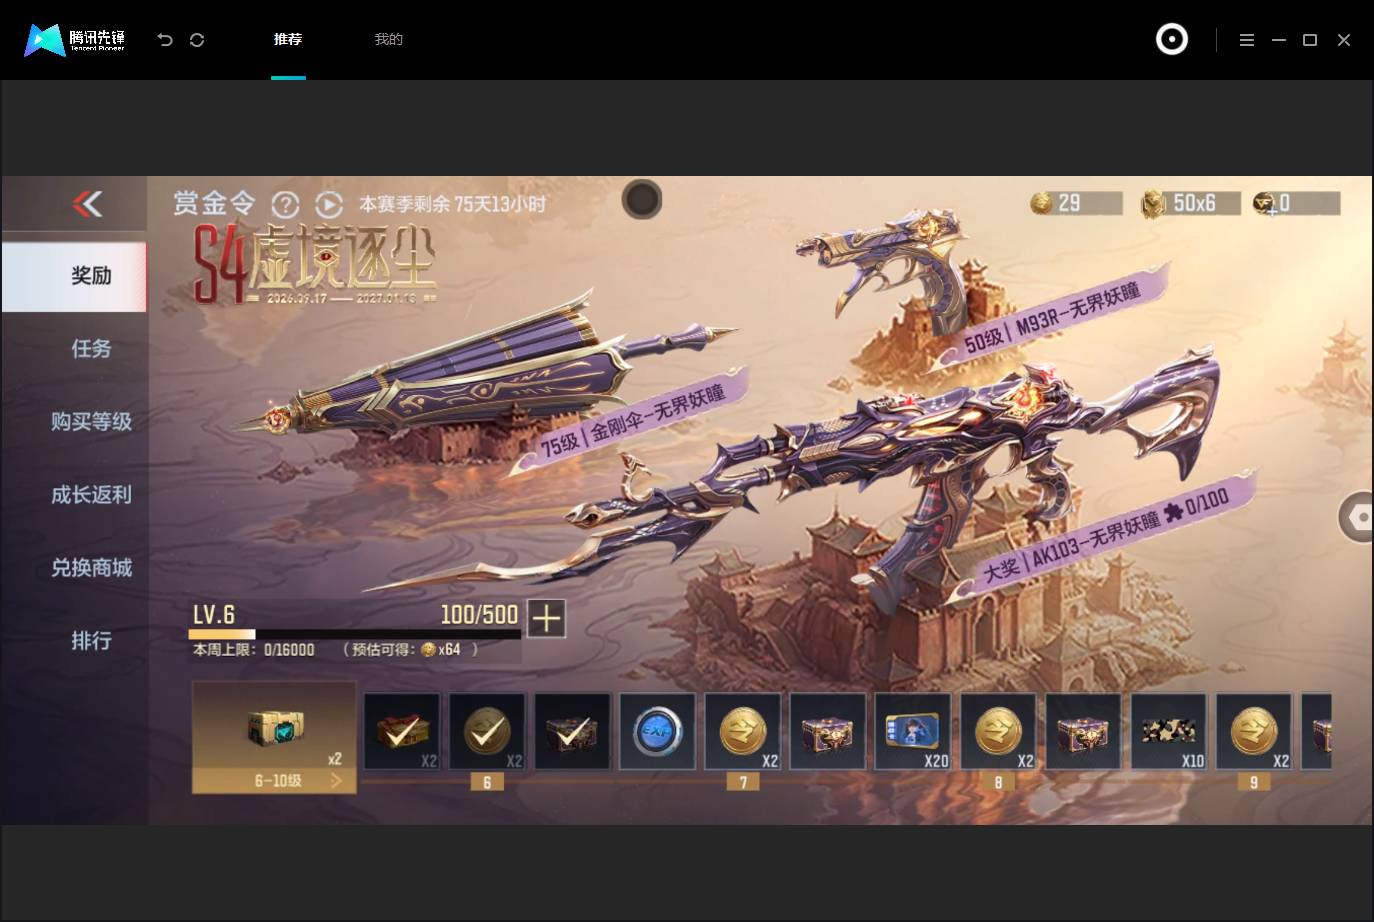Click the 本周上限: 0/16000 text
The width and height of the screenshot is (1374, 922).
(x=254, y=650)
